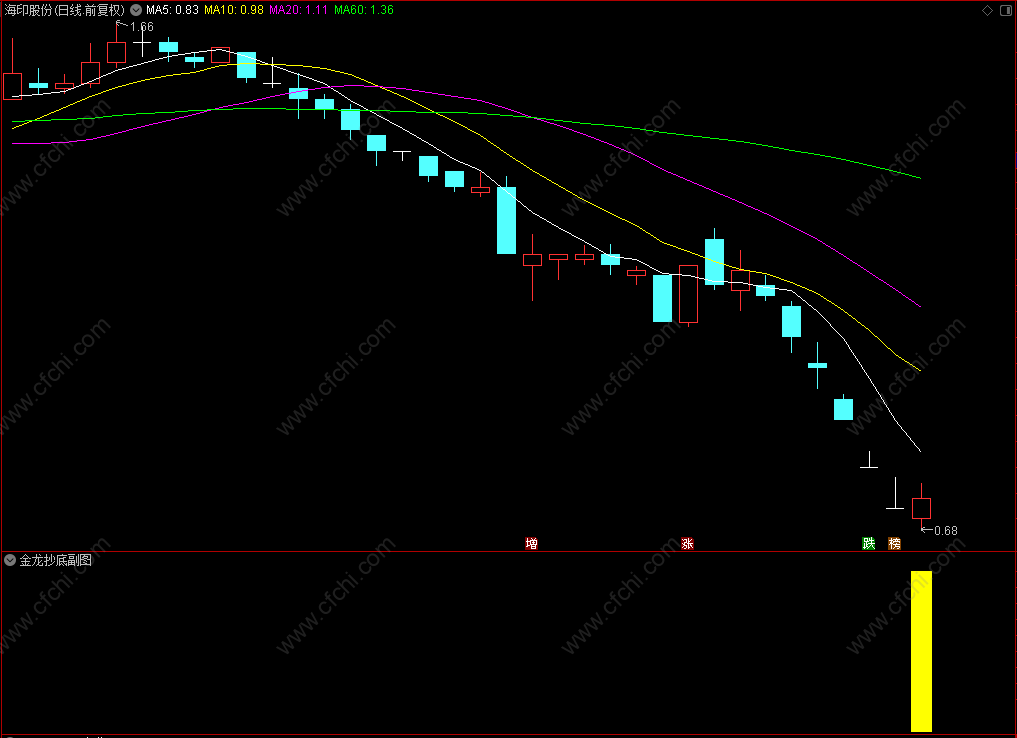Open the indicator menu beside 海印股份 title
The height and width of the screenshot is (738, 1017).
point(136,10)
